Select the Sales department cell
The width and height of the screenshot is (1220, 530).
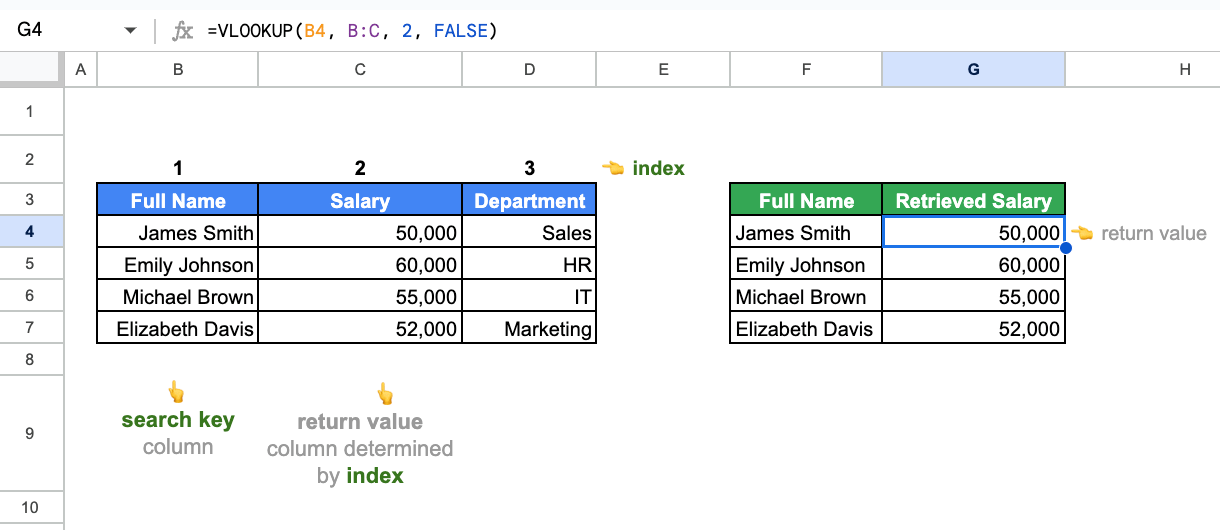(x=529, y=232)
